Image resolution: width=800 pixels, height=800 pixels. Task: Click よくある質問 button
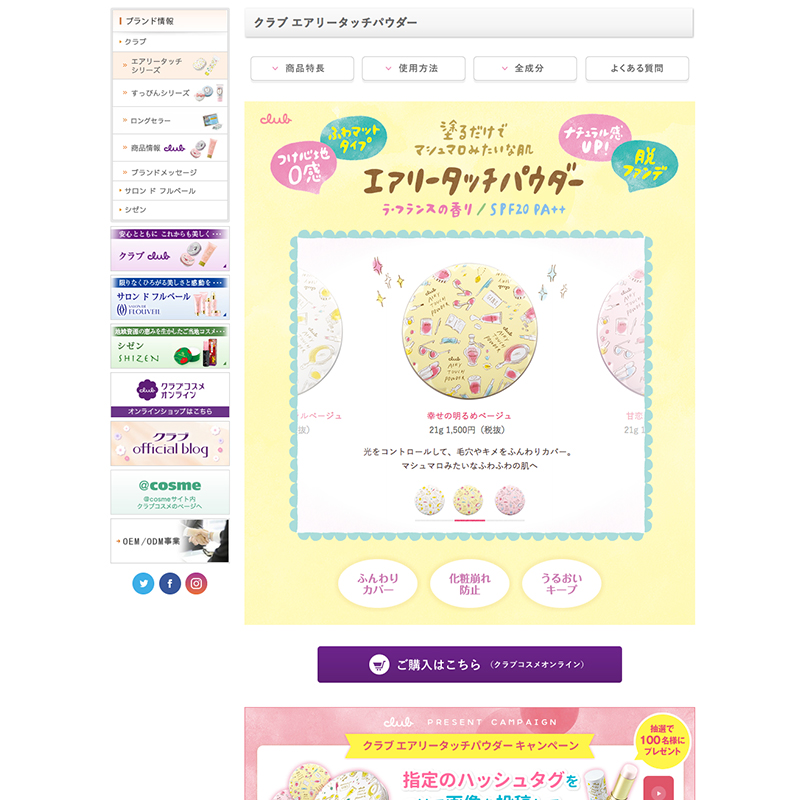(x=637, y=68)
